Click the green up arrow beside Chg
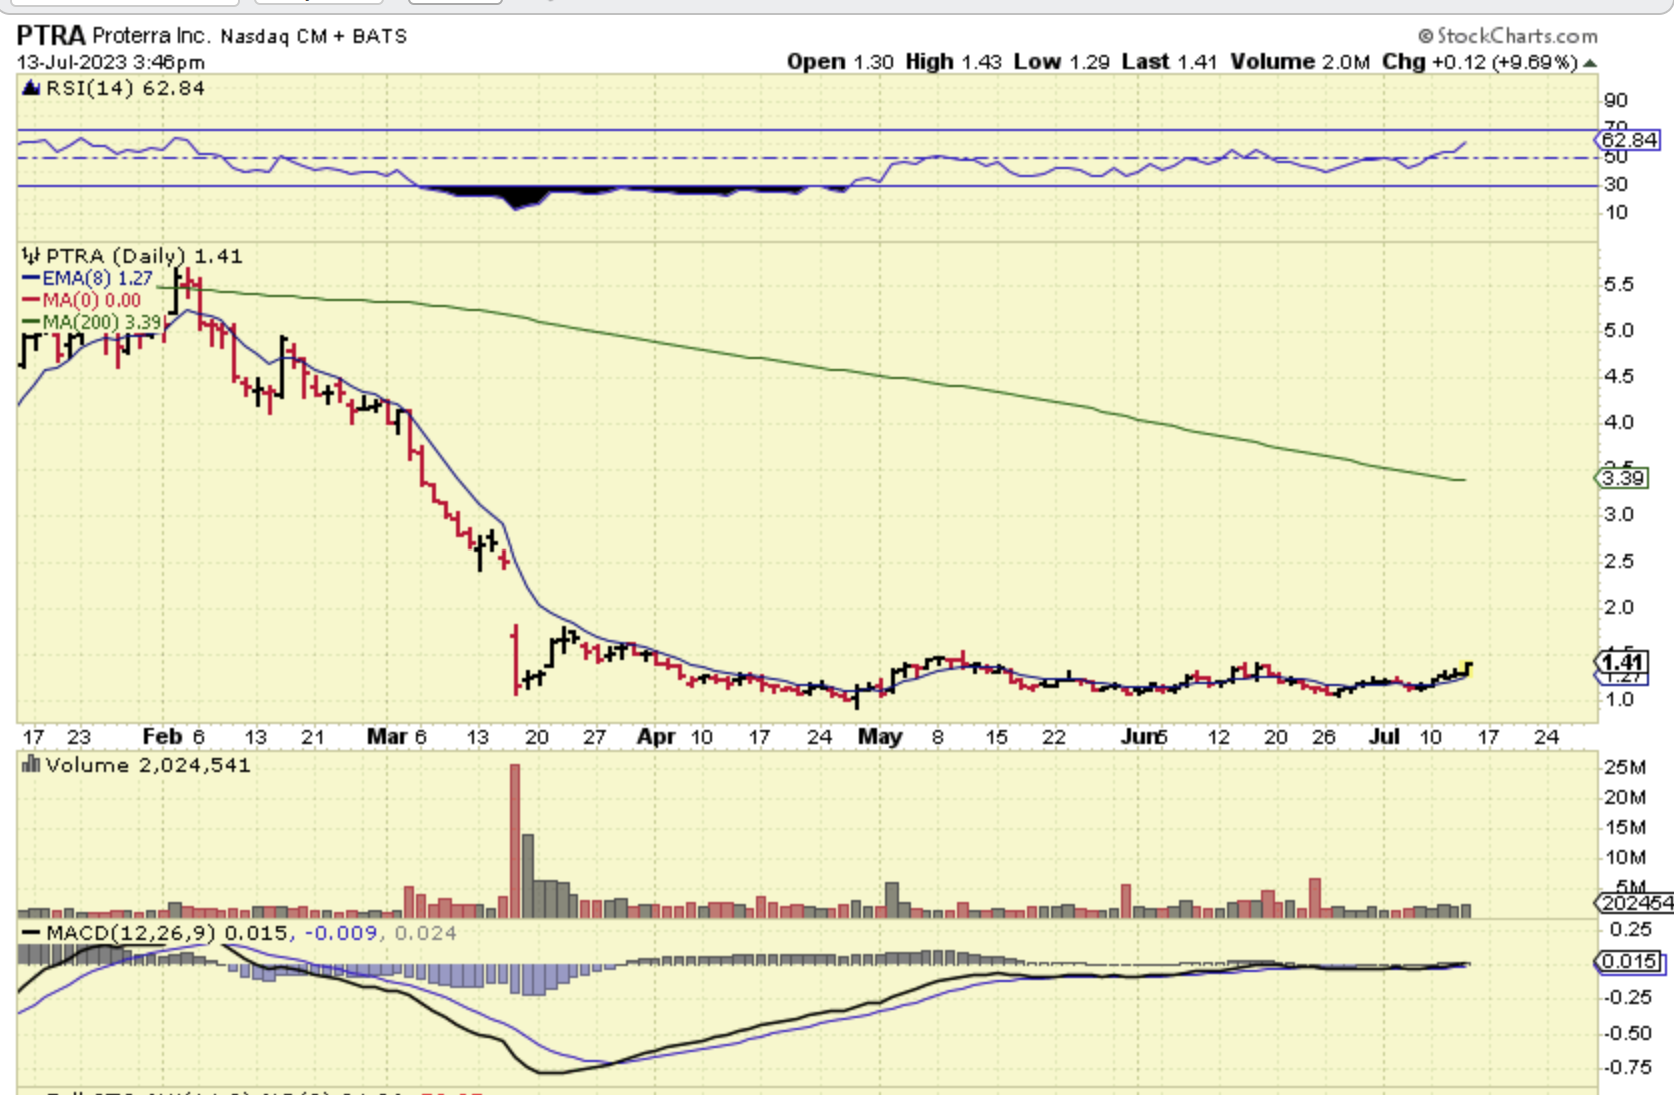The width and height of the screenshot is (1674, 1095). [x=1590, y=63]
